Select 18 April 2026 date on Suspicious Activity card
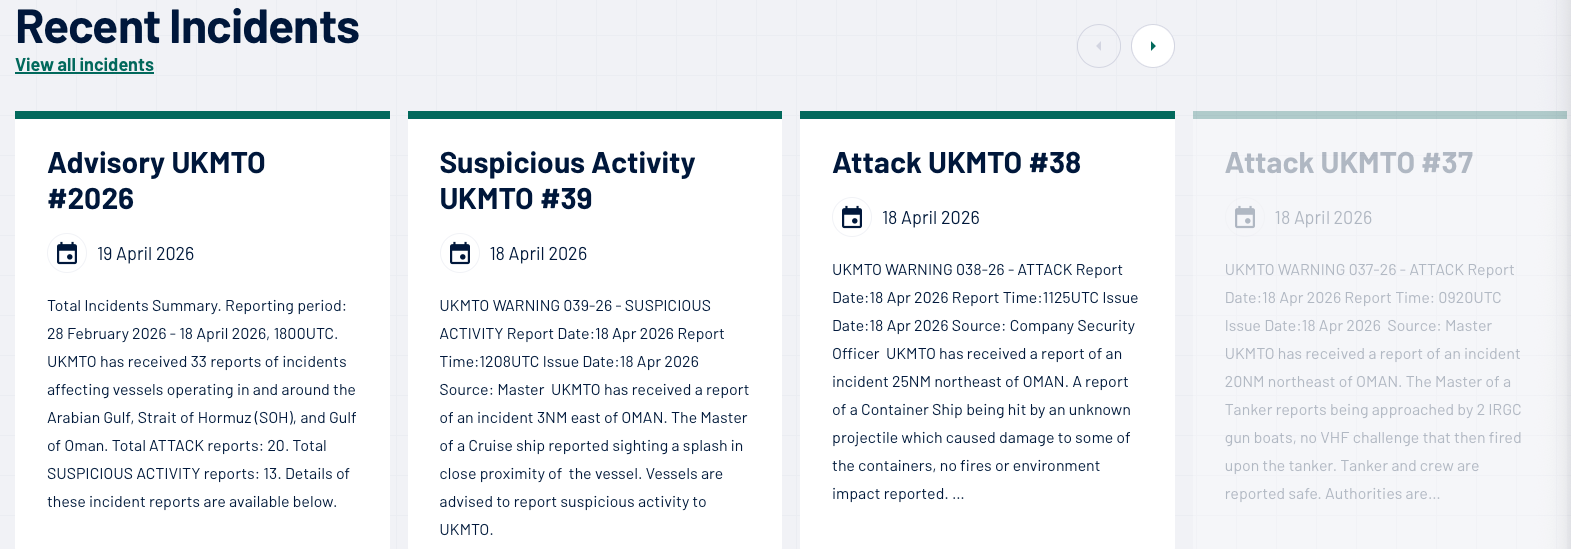The height and width of the screenshot is (549, 1571). 538,254
